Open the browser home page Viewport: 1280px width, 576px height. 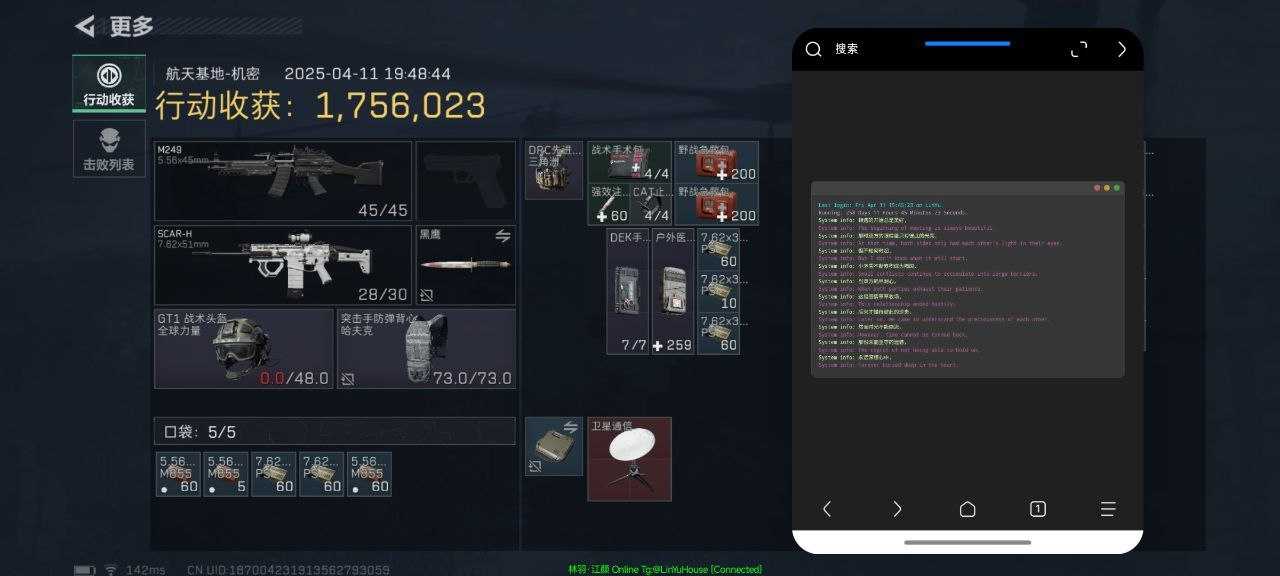967,509
